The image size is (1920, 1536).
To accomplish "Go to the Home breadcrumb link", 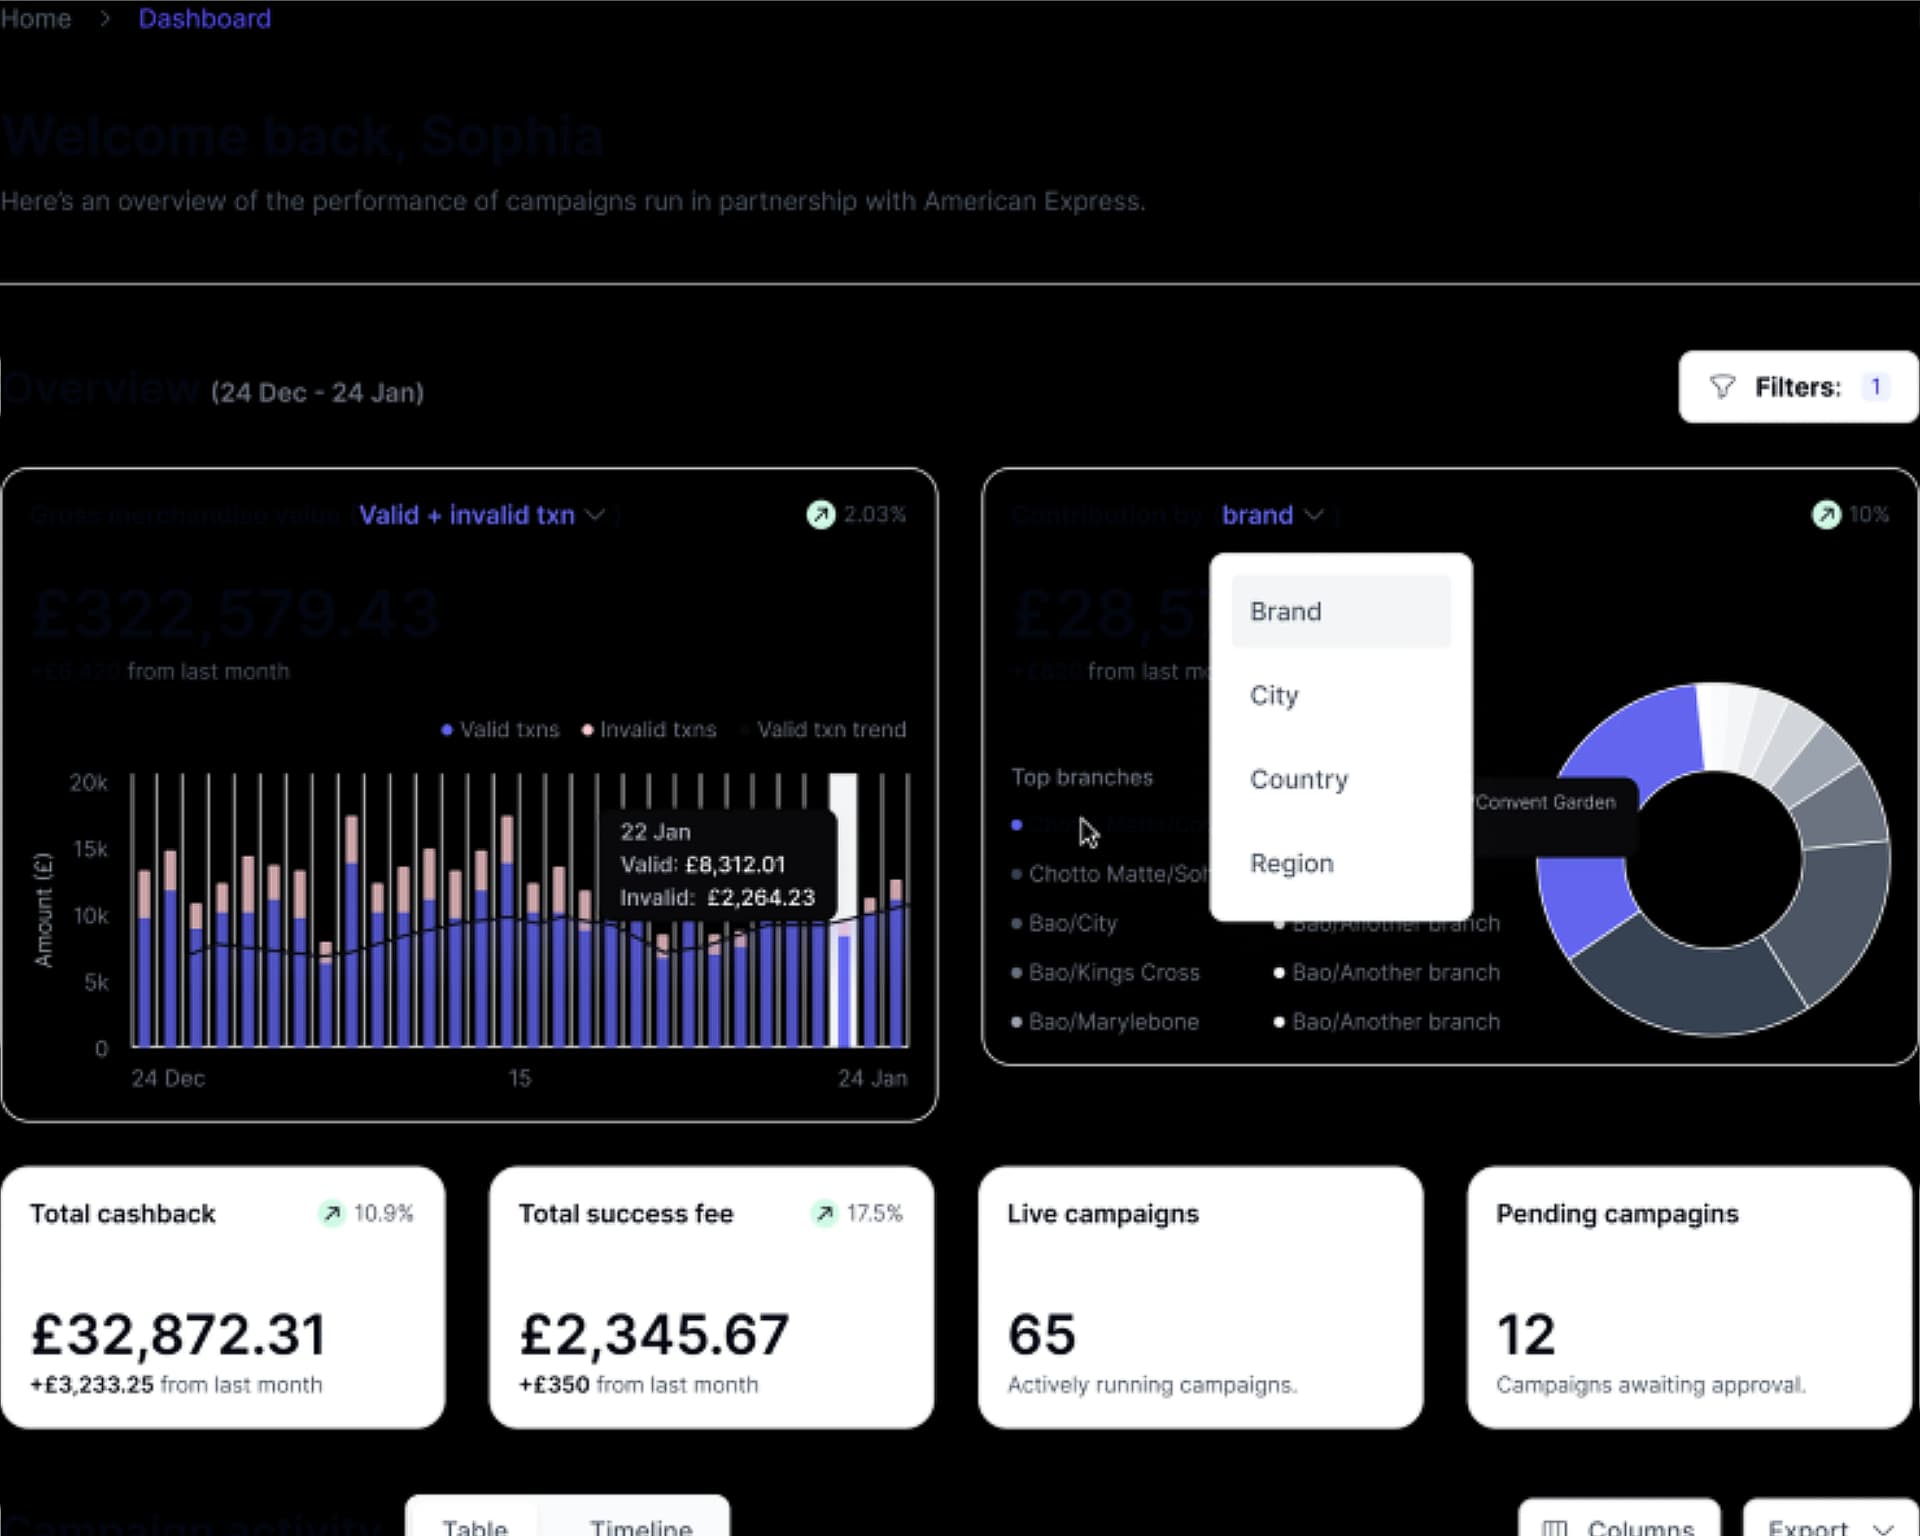I will (36, 19).
